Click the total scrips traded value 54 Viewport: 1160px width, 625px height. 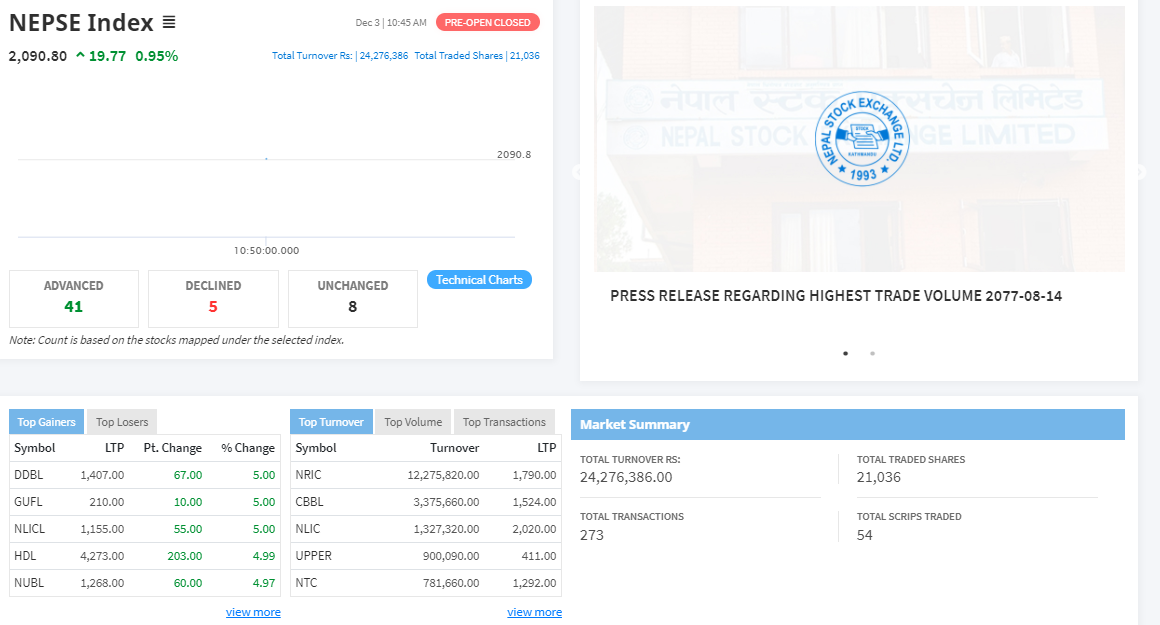pos(865,535)
